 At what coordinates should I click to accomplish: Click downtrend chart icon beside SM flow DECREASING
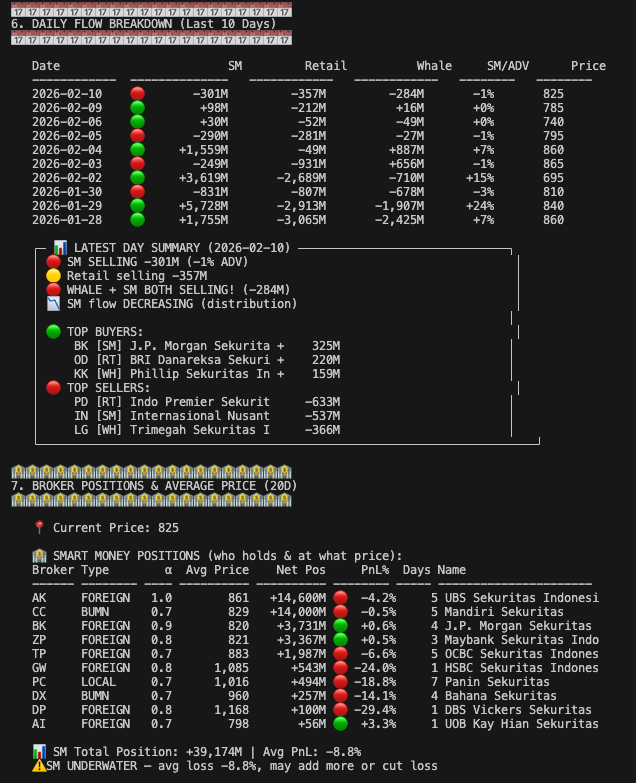53,304
